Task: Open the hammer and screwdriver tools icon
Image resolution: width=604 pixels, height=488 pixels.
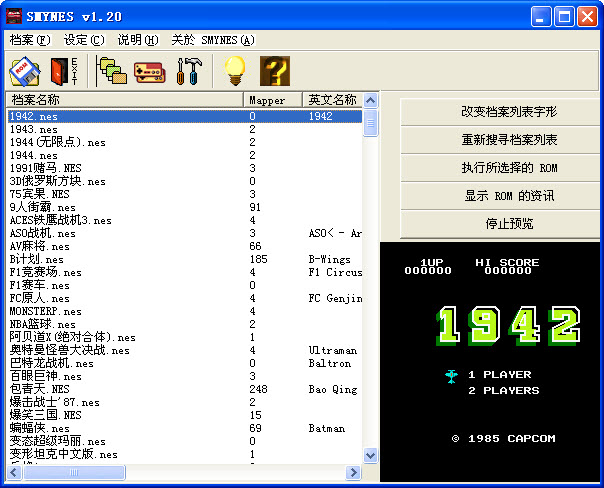Action: [188, 71]
